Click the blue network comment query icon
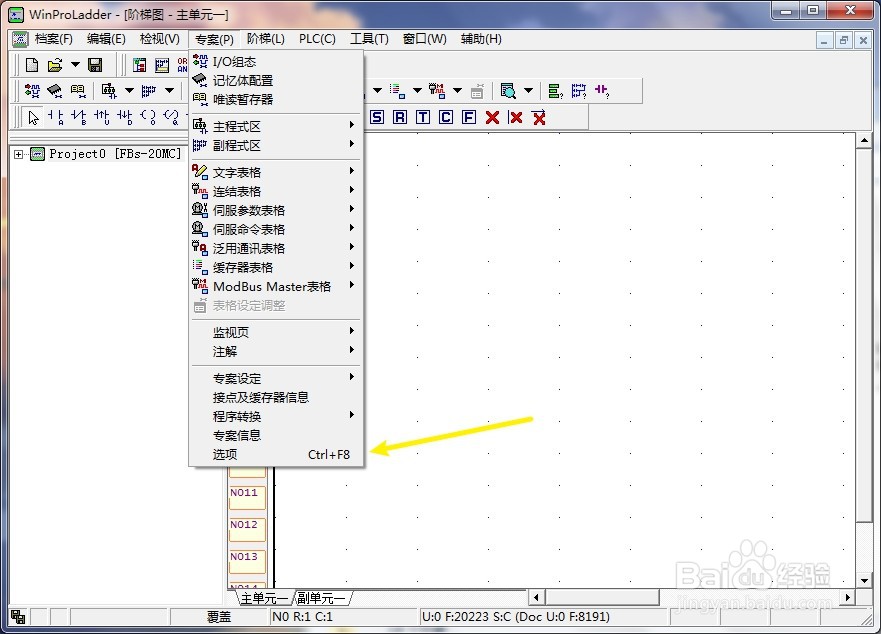Viewport: 881px width, 634px height. pyautogui.click(x=579, y=90)
